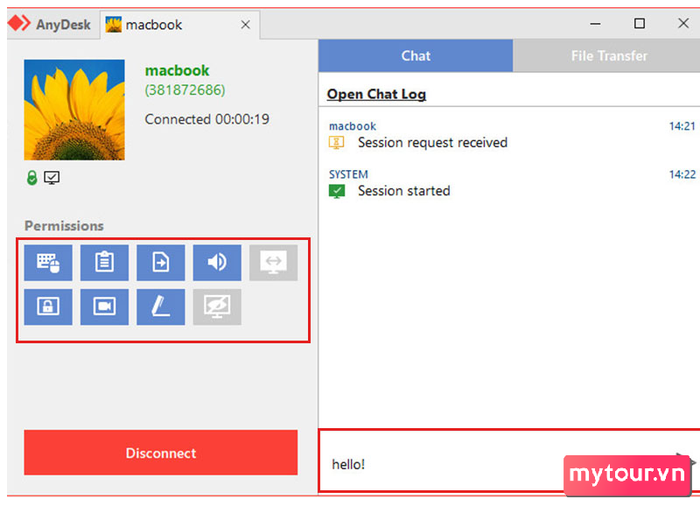This screenshot has width=700, height=508.
Task: Click the 14:21 timestamp
Action: click(x=682, y=126)
